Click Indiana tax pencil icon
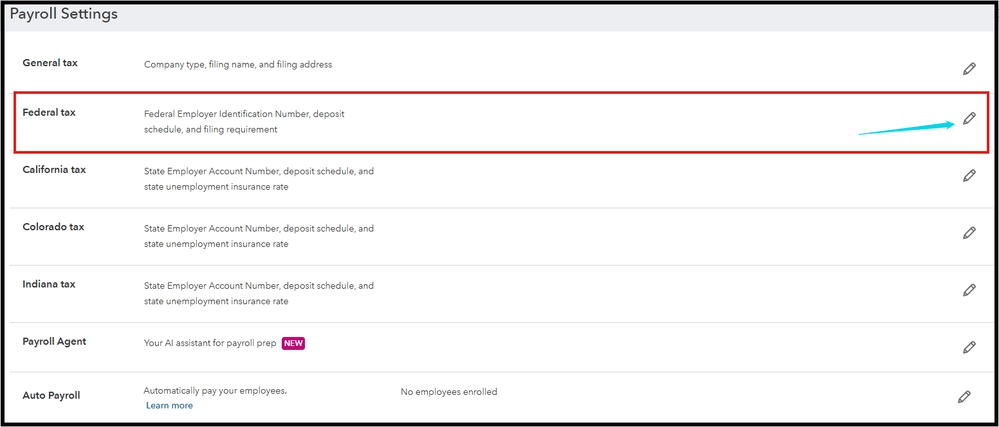999x427 pixels. click(x=968, y=290)
